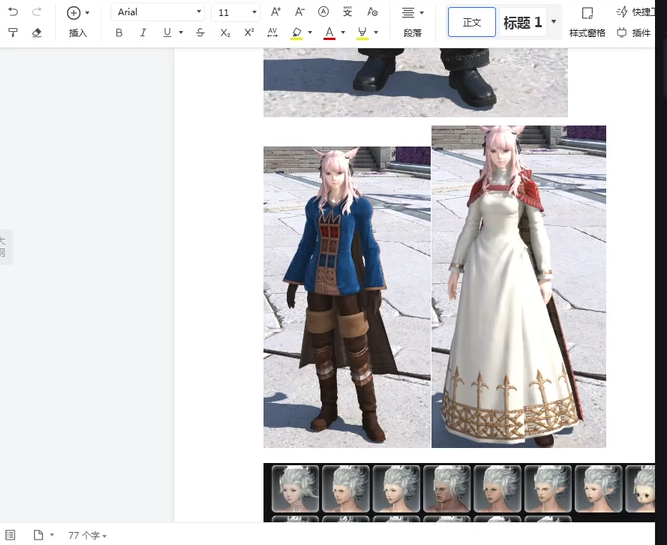This screenshot has height=545, width=667.
Task: Open character spacing AV icon
Action: tap(272, 32)
